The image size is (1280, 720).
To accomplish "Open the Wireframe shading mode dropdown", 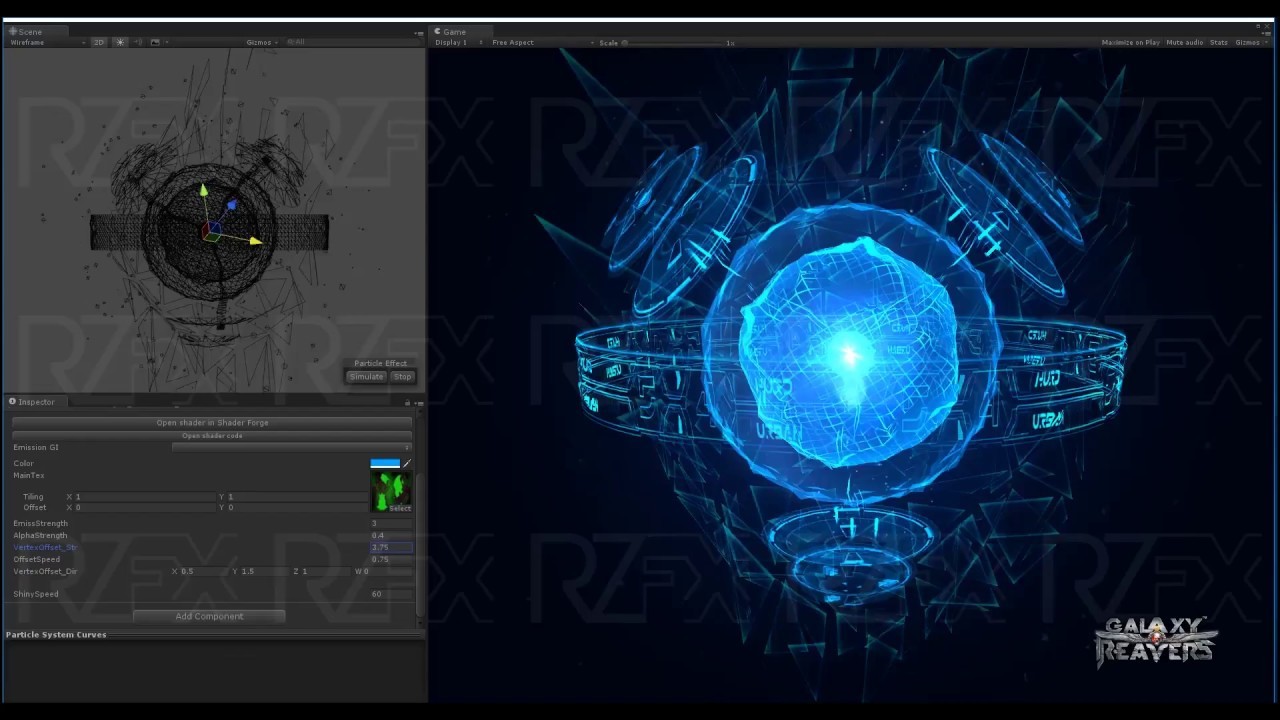I will pos(45,42).
